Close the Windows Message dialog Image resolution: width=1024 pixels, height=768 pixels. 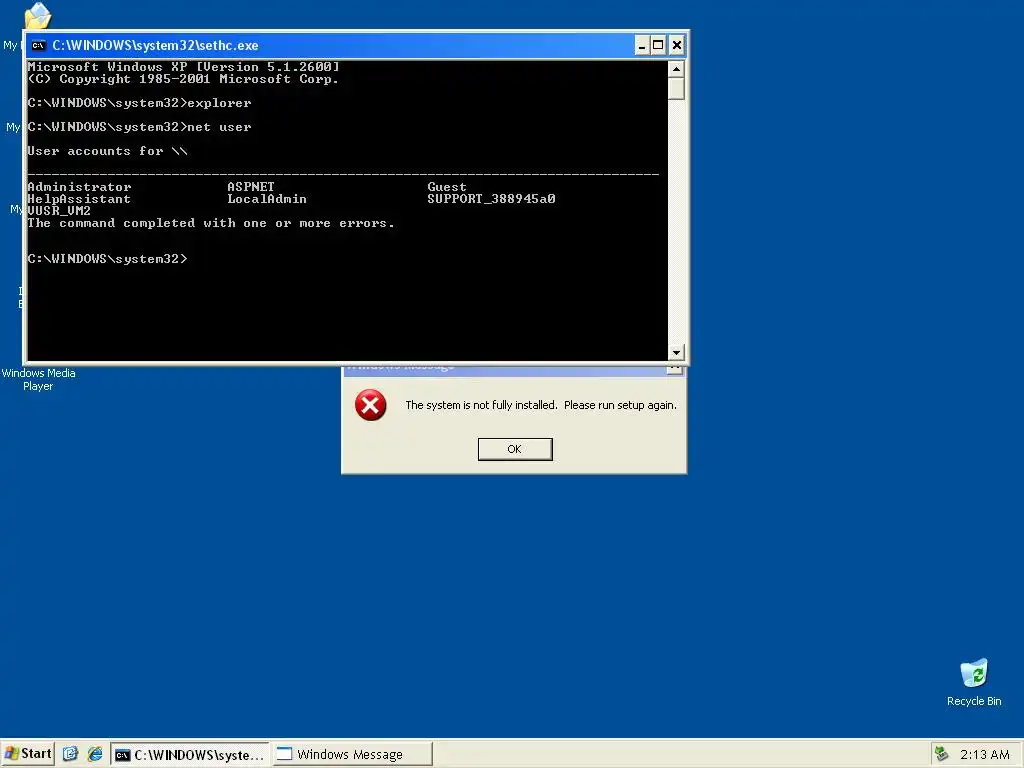tap(675, 369)
